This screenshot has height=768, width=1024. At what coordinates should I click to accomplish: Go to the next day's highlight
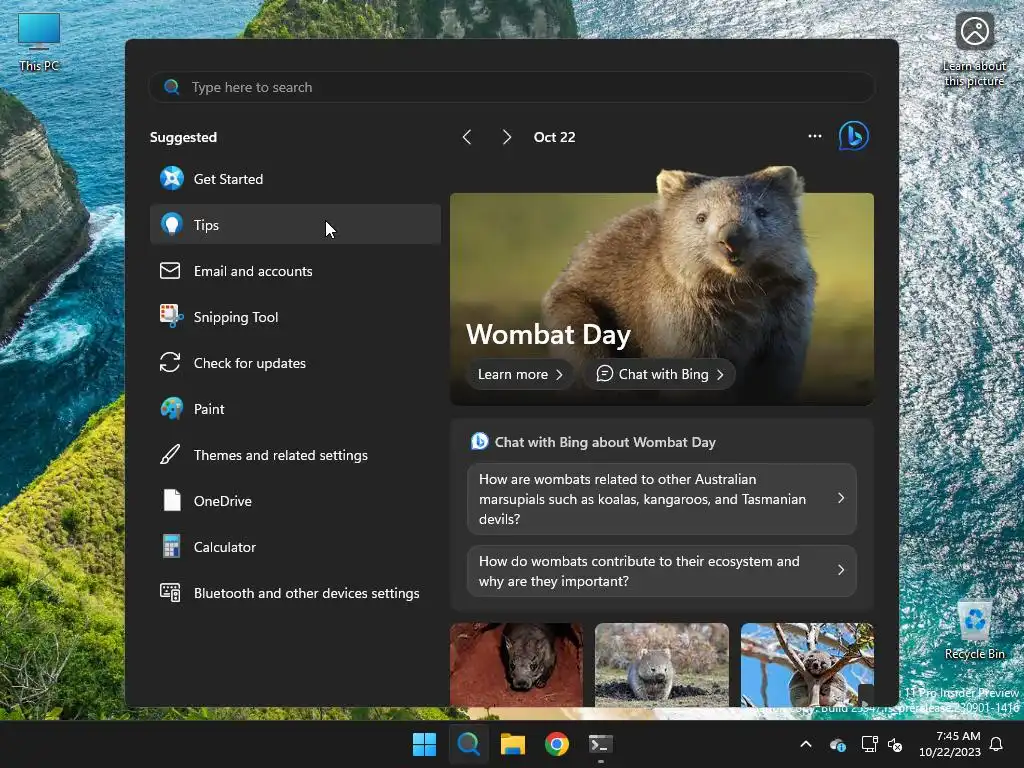click(x=506, y=137)
